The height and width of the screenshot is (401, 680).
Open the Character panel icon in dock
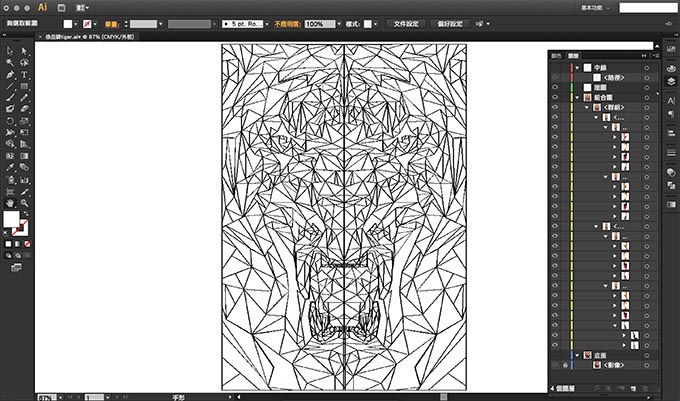coord(671,101)
